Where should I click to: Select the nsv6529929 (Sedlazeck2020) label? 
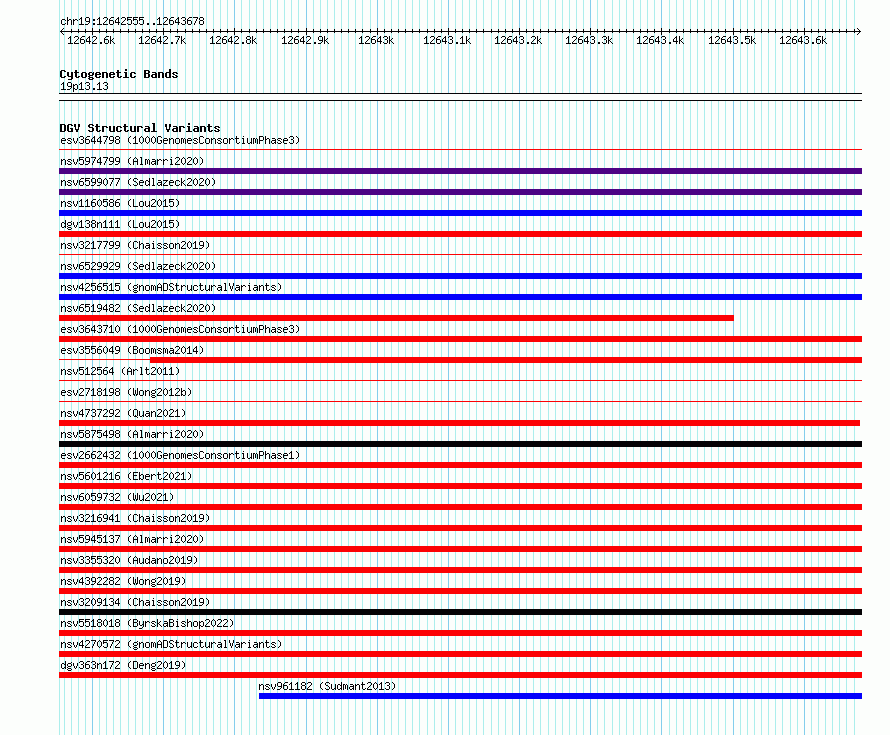(x=138, y=266)
